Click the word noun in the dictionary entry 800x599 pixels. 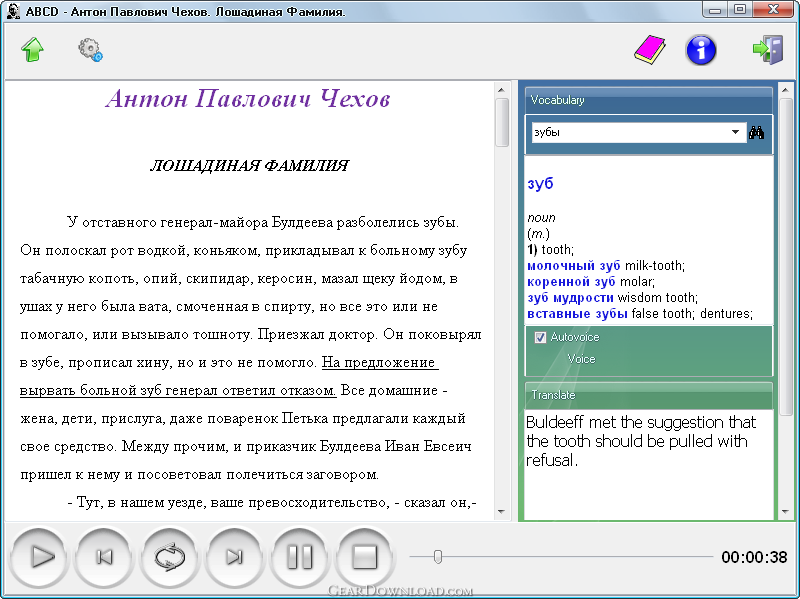[x=541, y=218]
